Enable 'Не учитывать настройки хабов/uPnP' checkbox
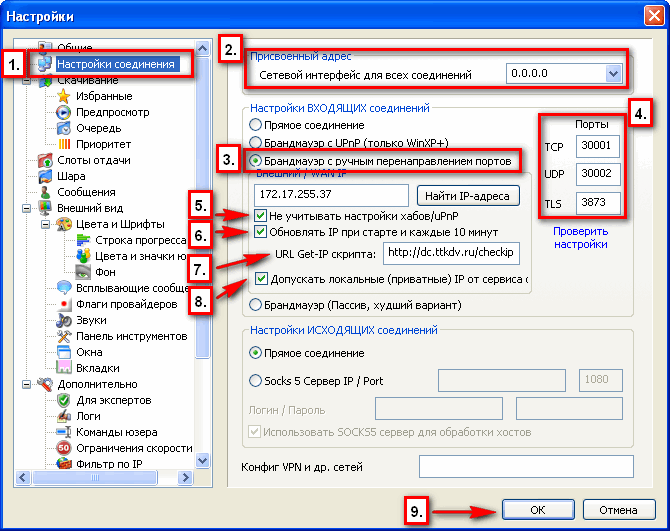 [260, 215]
